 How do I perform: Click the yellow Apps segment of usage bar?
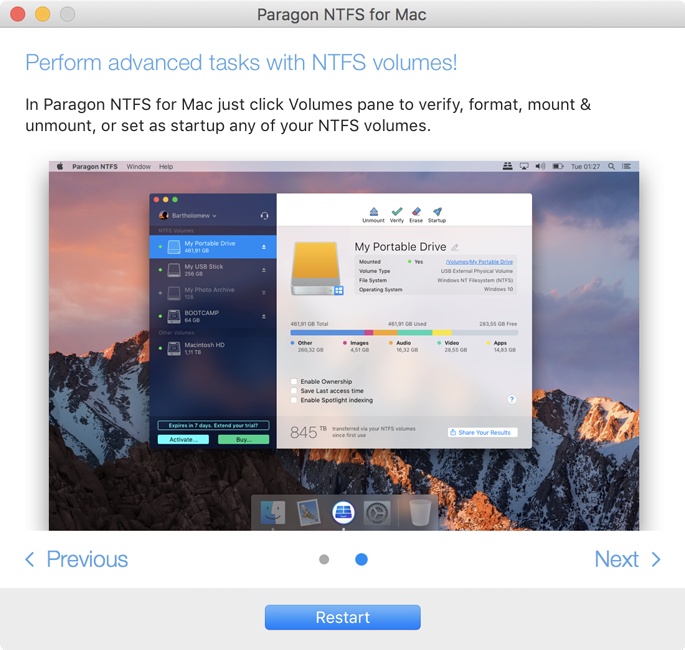(442, 333)
